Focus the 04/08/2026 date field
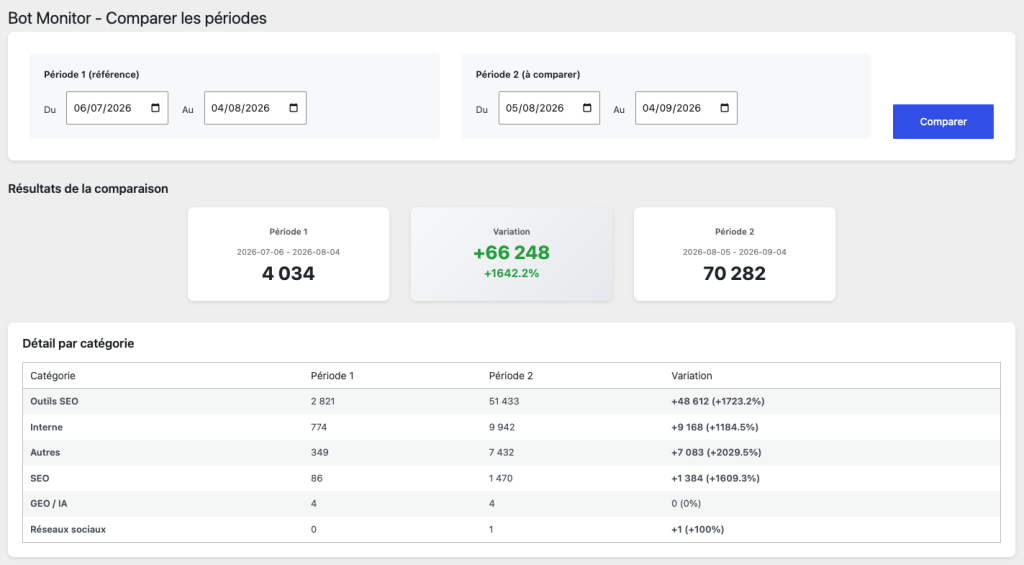 [x=255, y=108]
